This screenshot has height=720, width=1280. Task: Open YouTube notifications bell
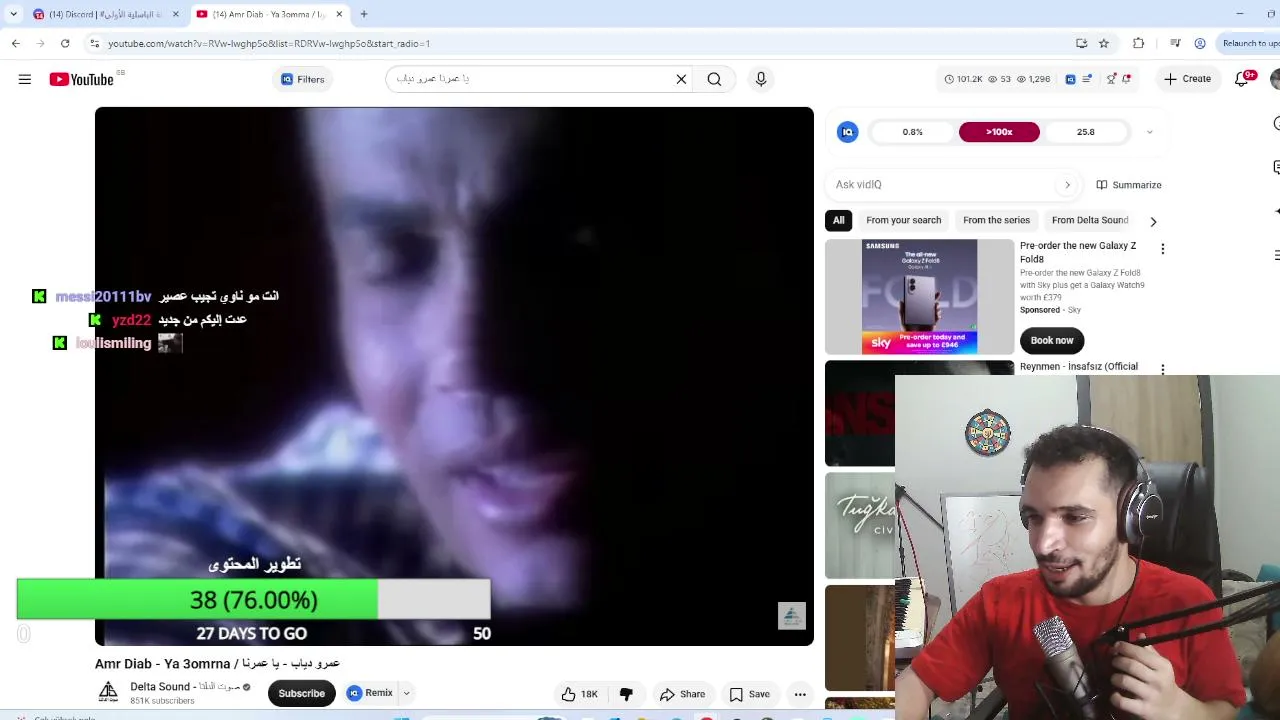(x=1242, y=79)
